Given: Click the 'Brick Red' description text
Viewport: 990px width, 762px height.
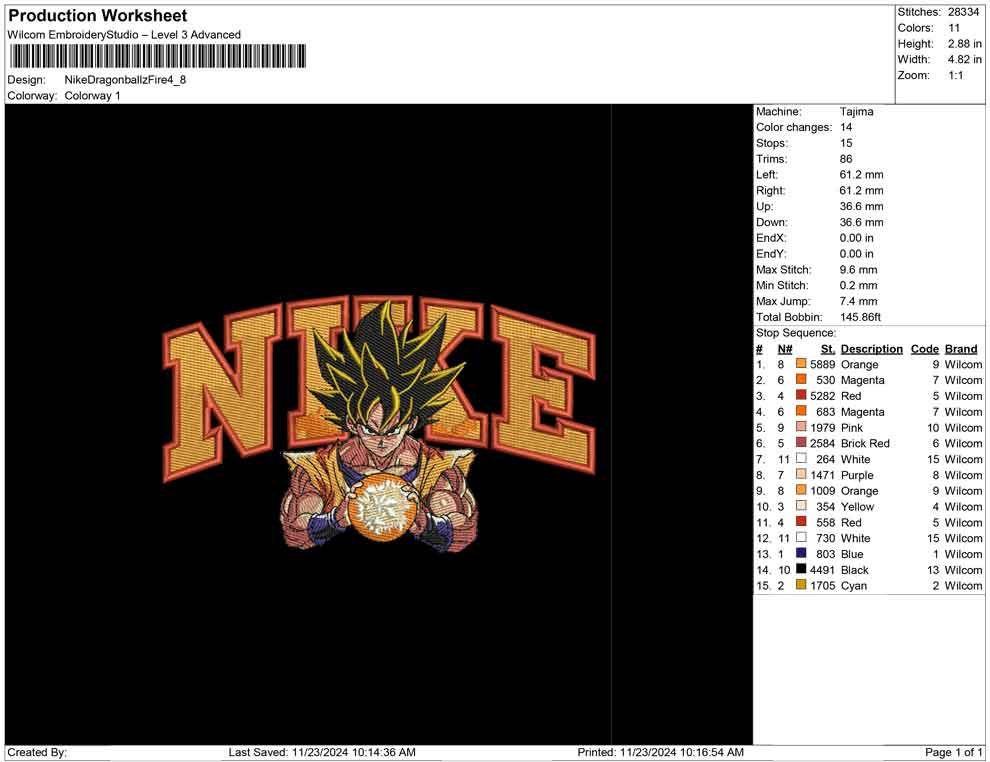Looking at the screenshot, I should click(x=865, y=443).
